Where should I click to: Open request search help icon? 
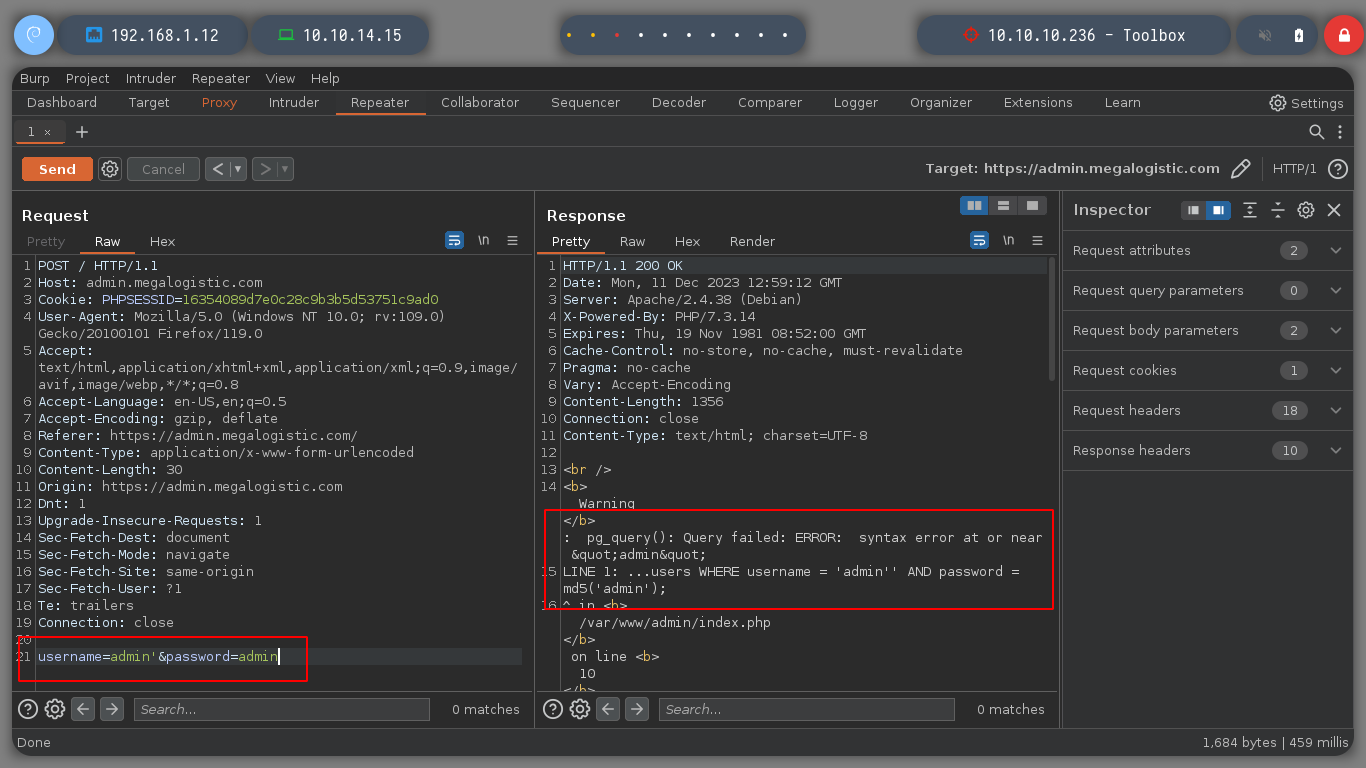point(28,709)
